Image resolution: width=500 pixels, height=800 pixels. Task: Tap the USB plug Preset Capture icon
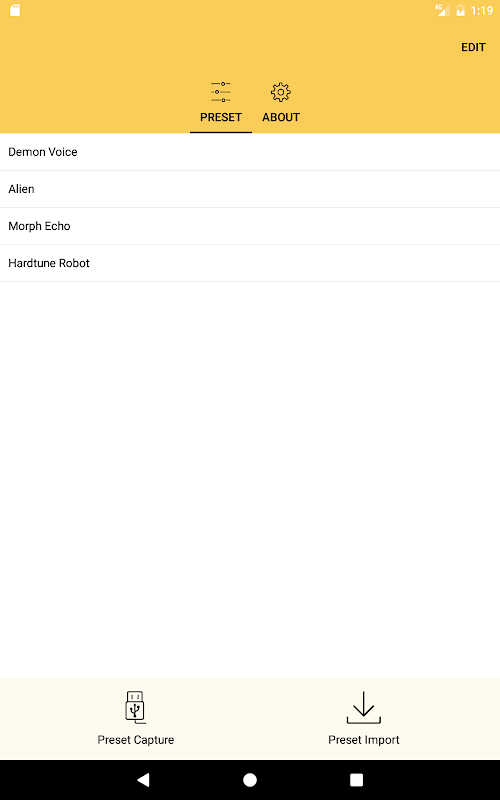tap(135, 707)
